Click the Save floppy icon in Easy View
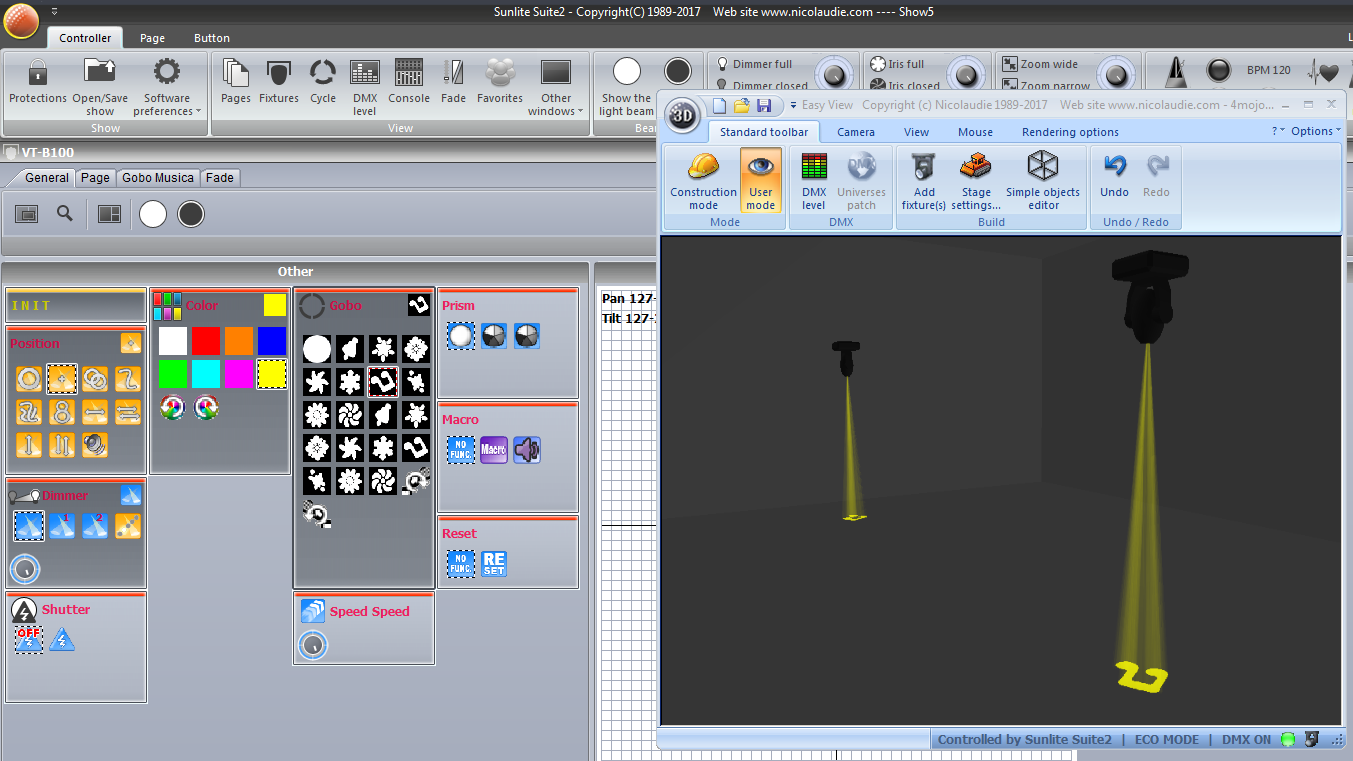1353x761 pixels. (764, 106)
